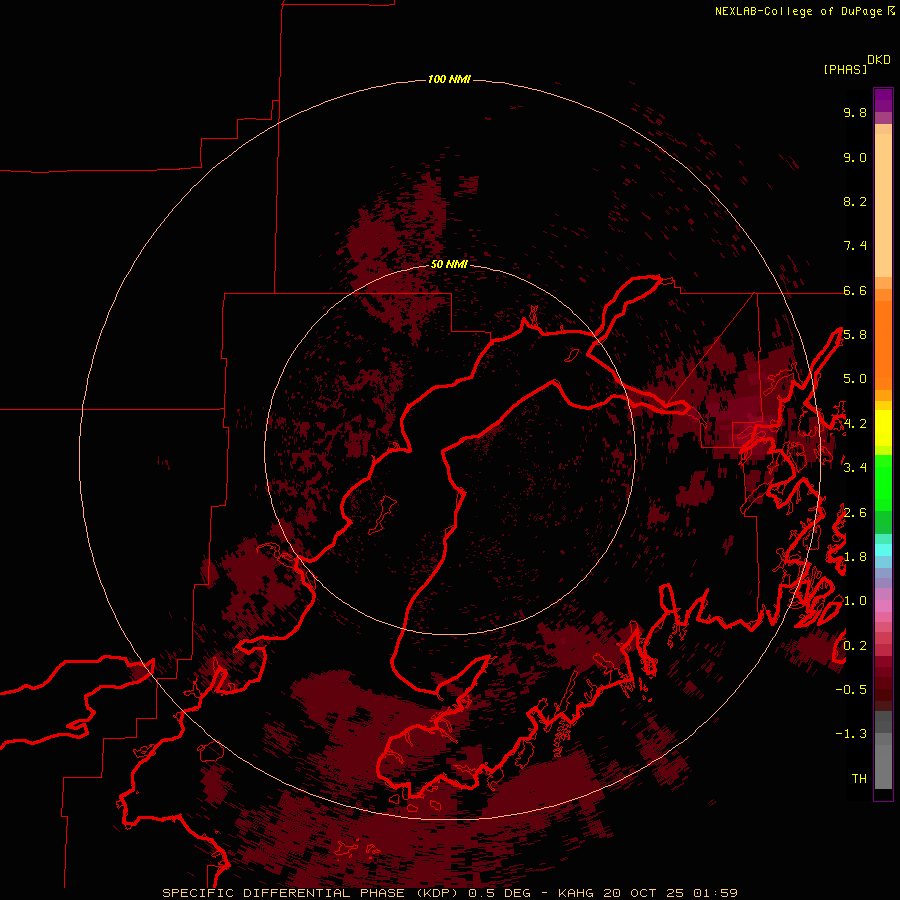
Task: Click the KAHG radar site identifier
Action: (577, 893)
